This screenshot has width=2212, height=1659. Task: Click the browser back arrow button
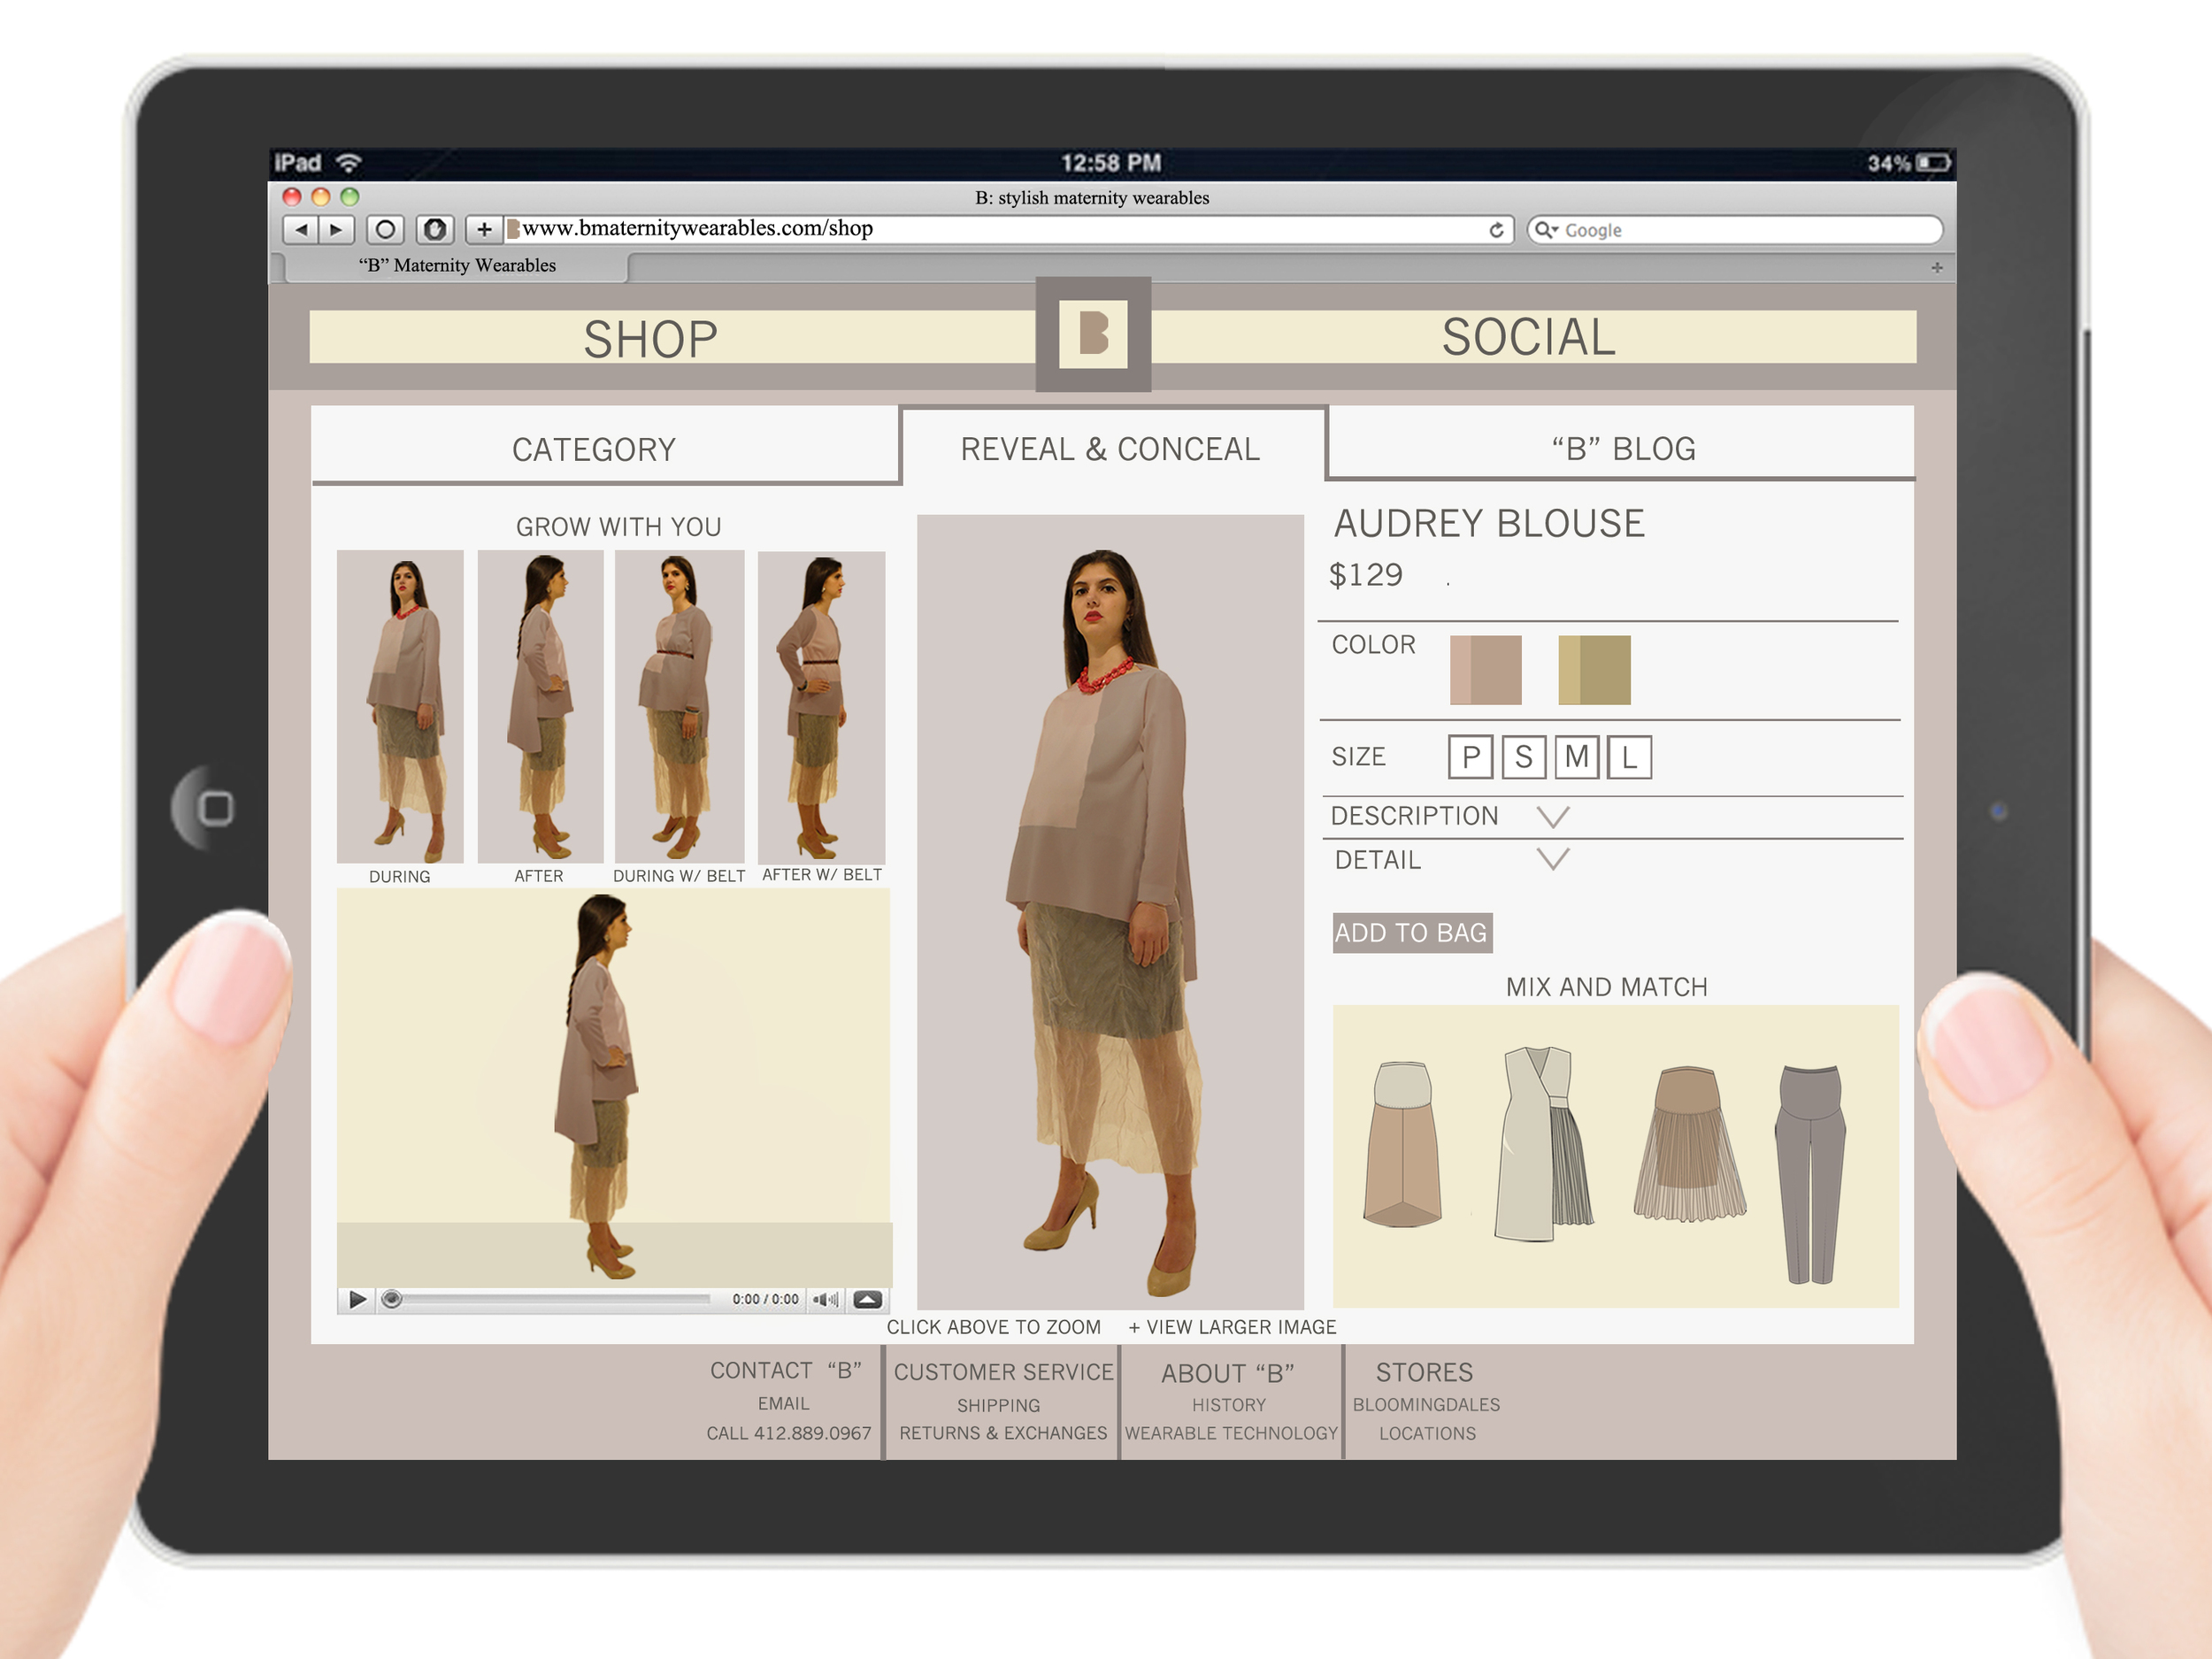click(301, 230)
